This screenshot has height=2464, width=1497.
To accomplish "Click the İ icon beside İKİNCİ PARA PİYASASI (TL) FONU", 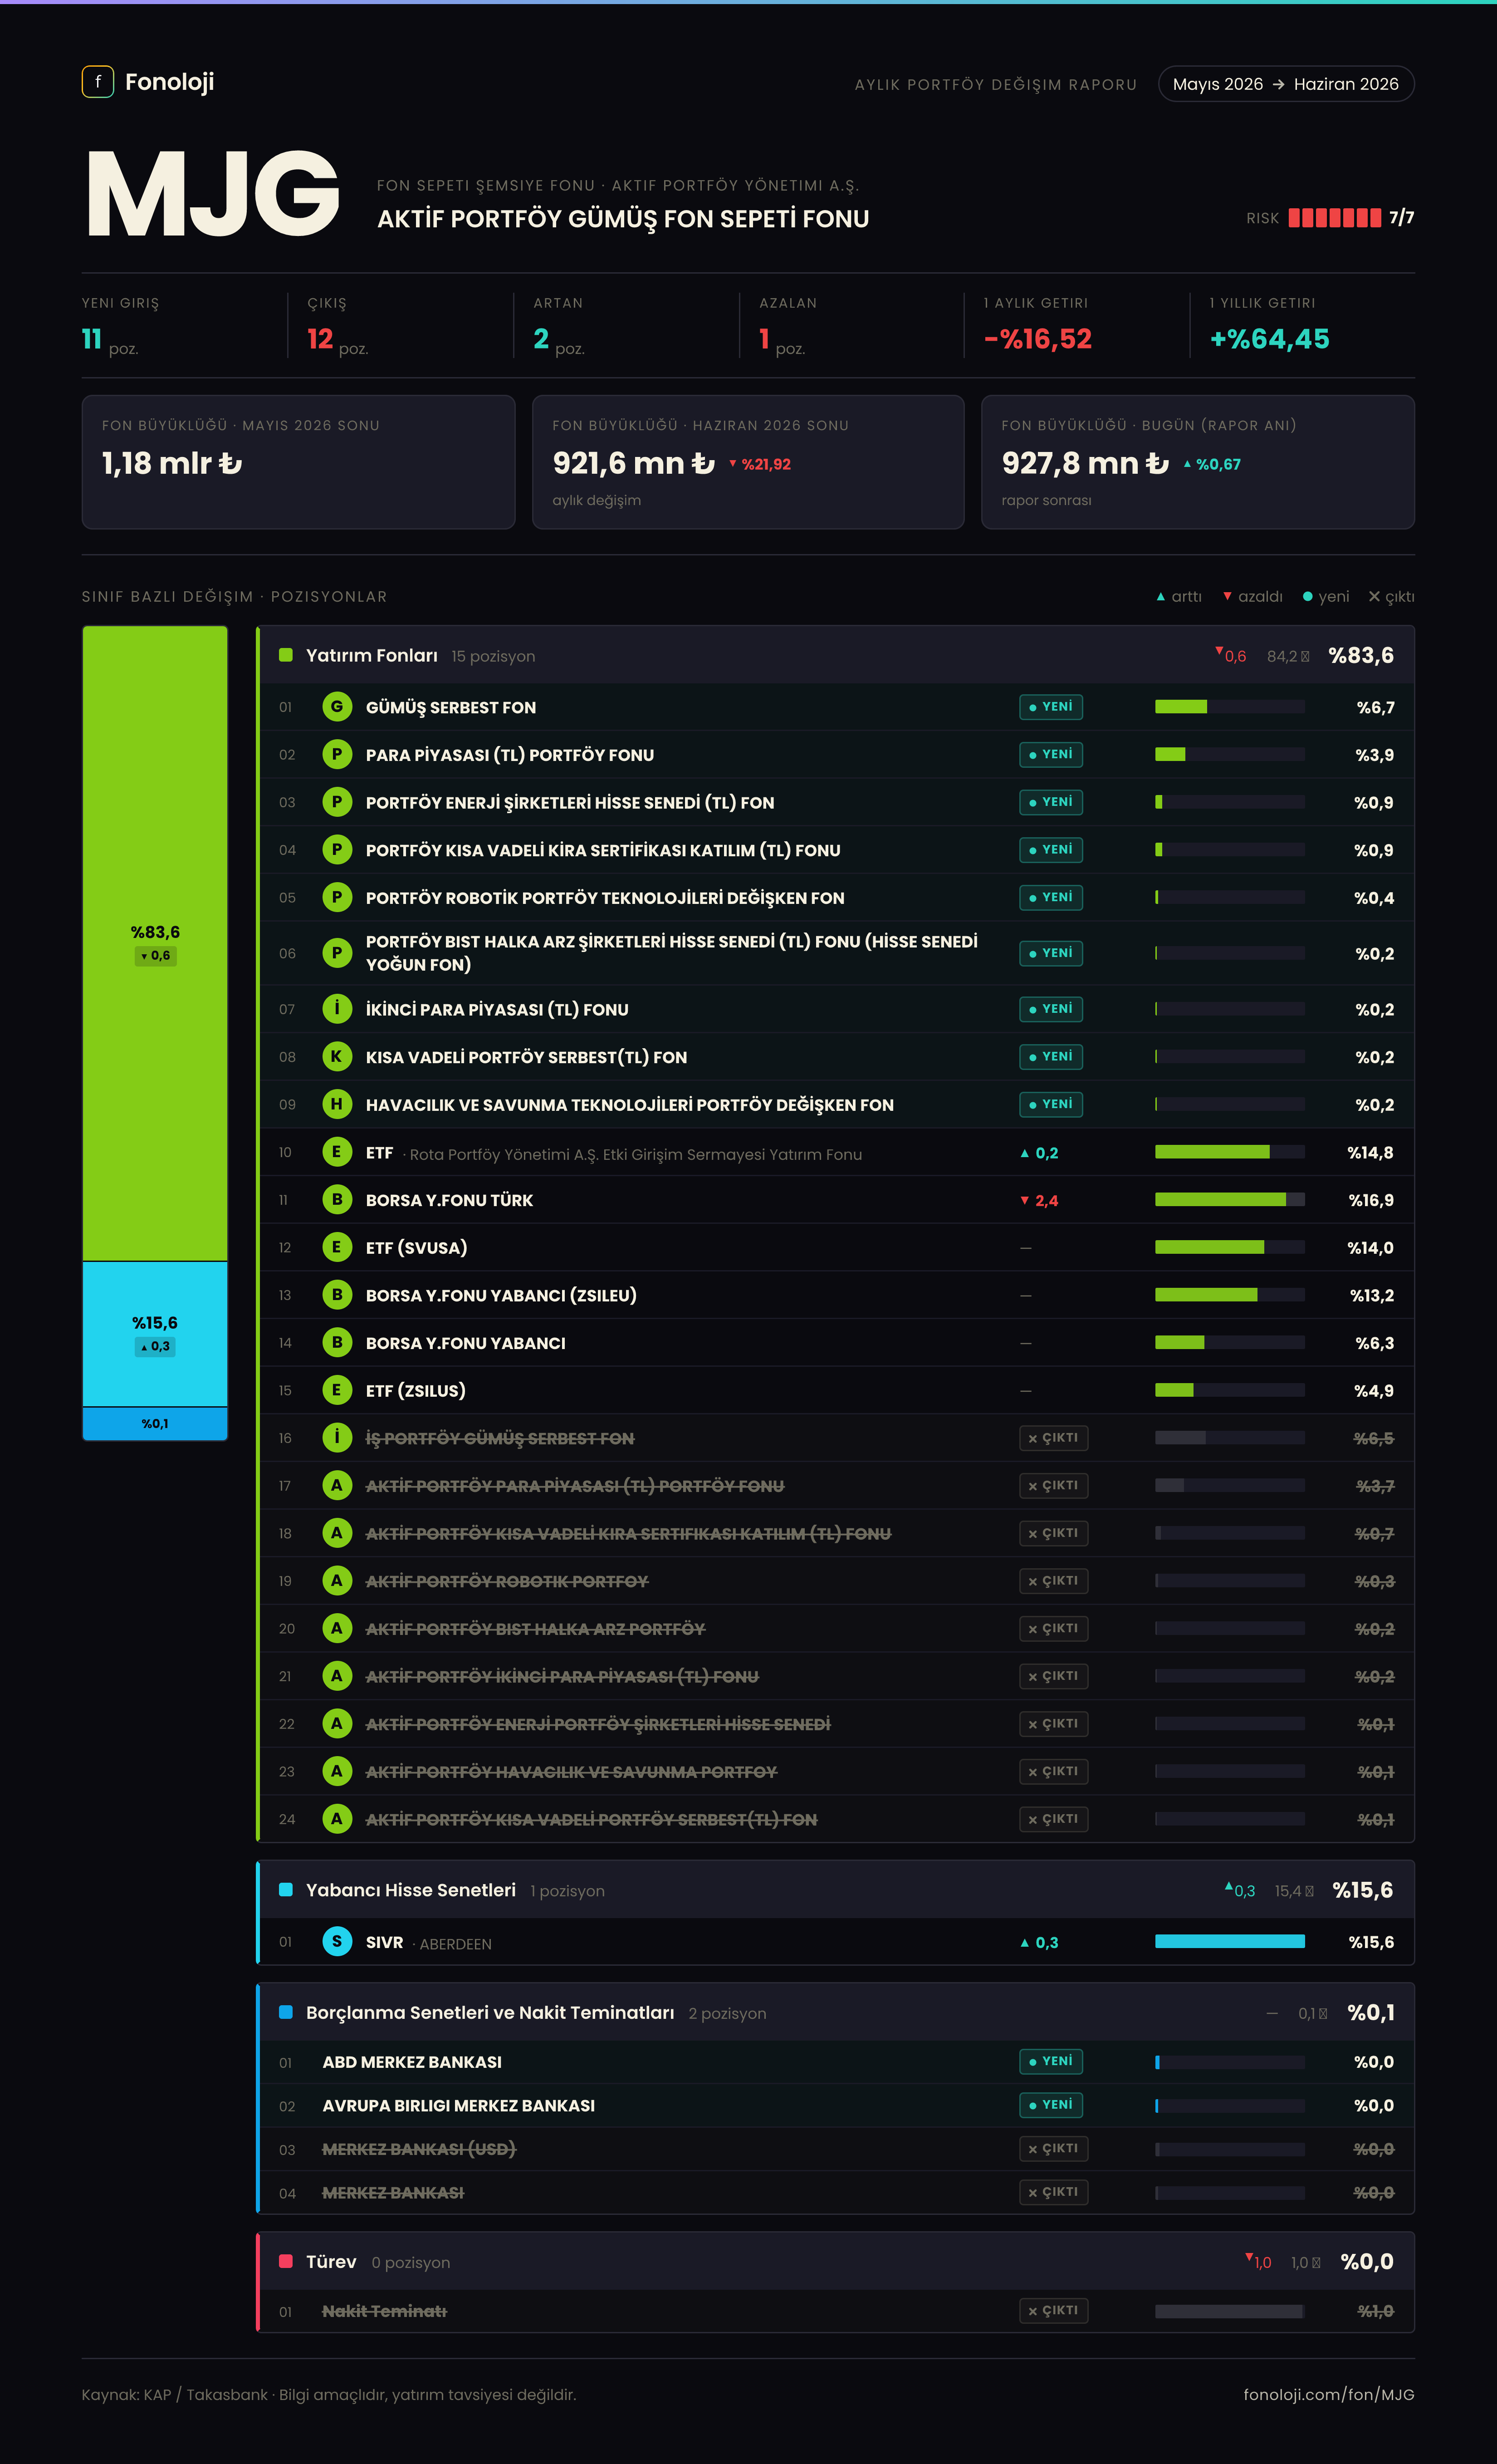I will click(337, 1009).
